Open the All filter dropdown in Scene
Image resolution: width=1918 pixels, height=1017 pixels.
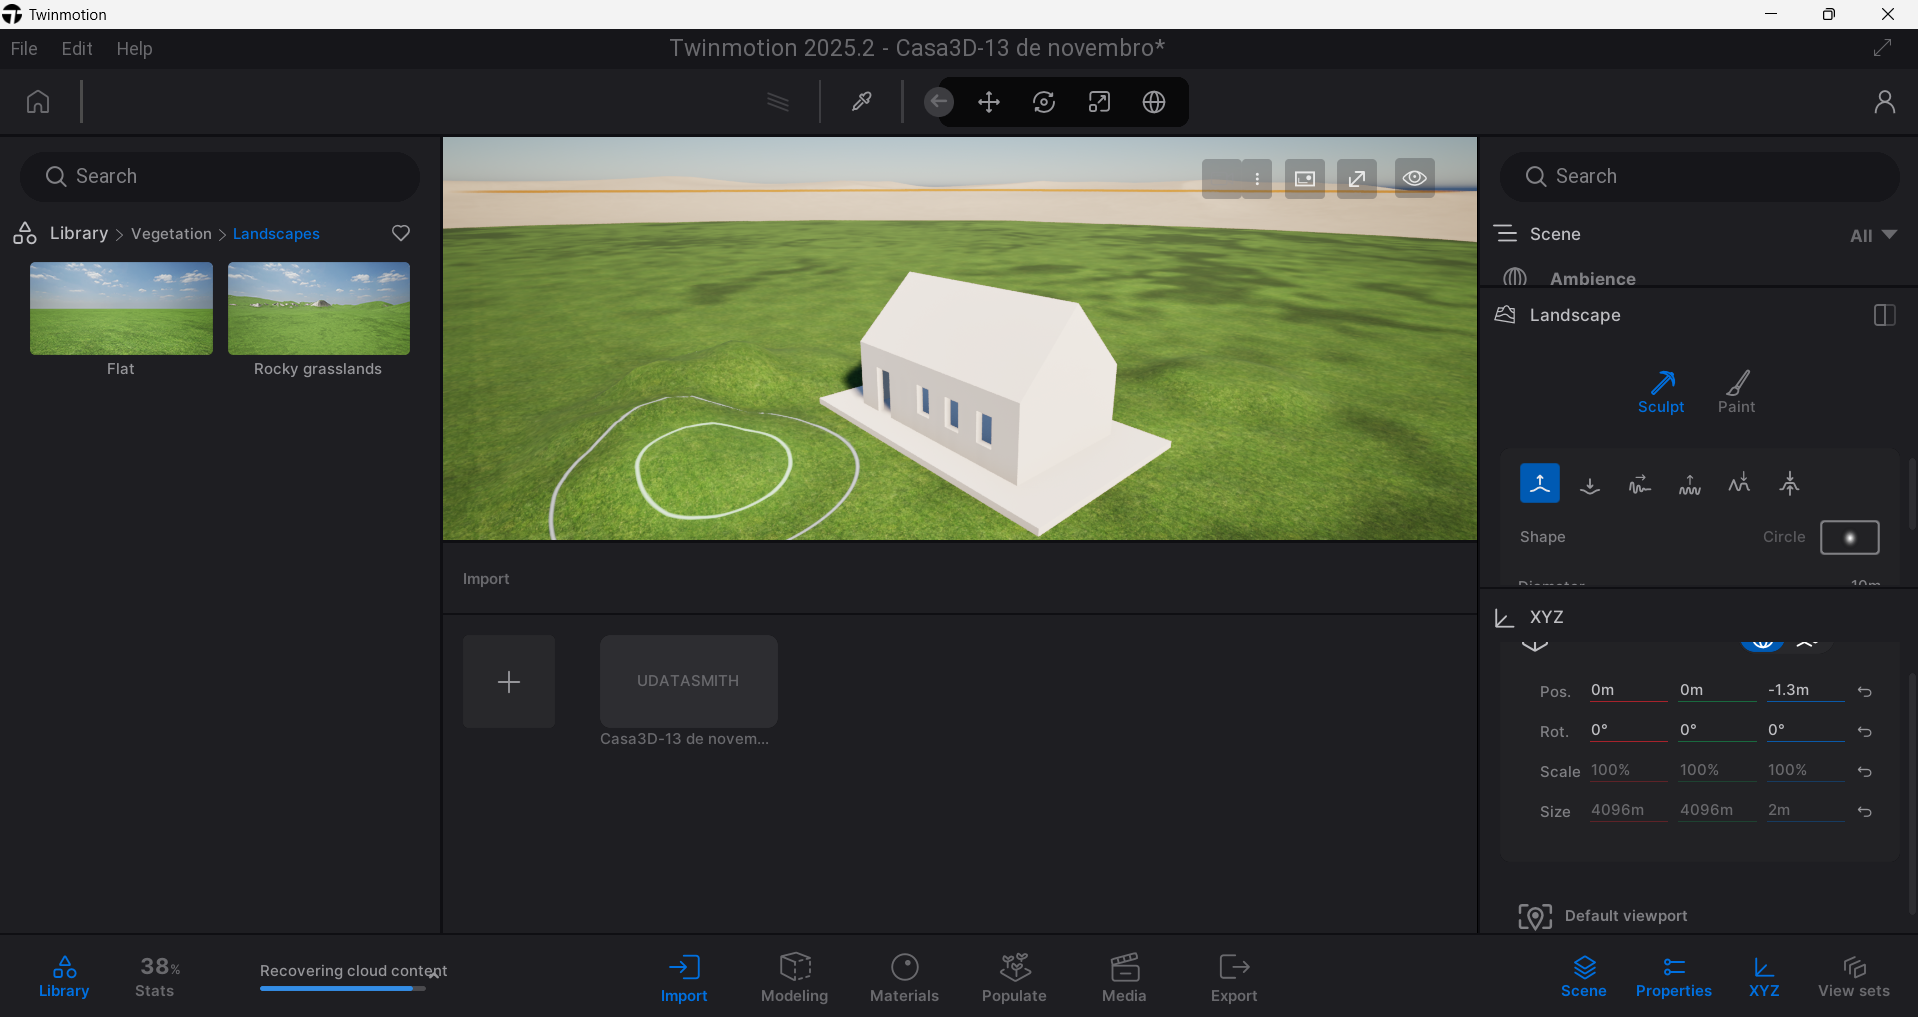click(x=1872, y=235)
